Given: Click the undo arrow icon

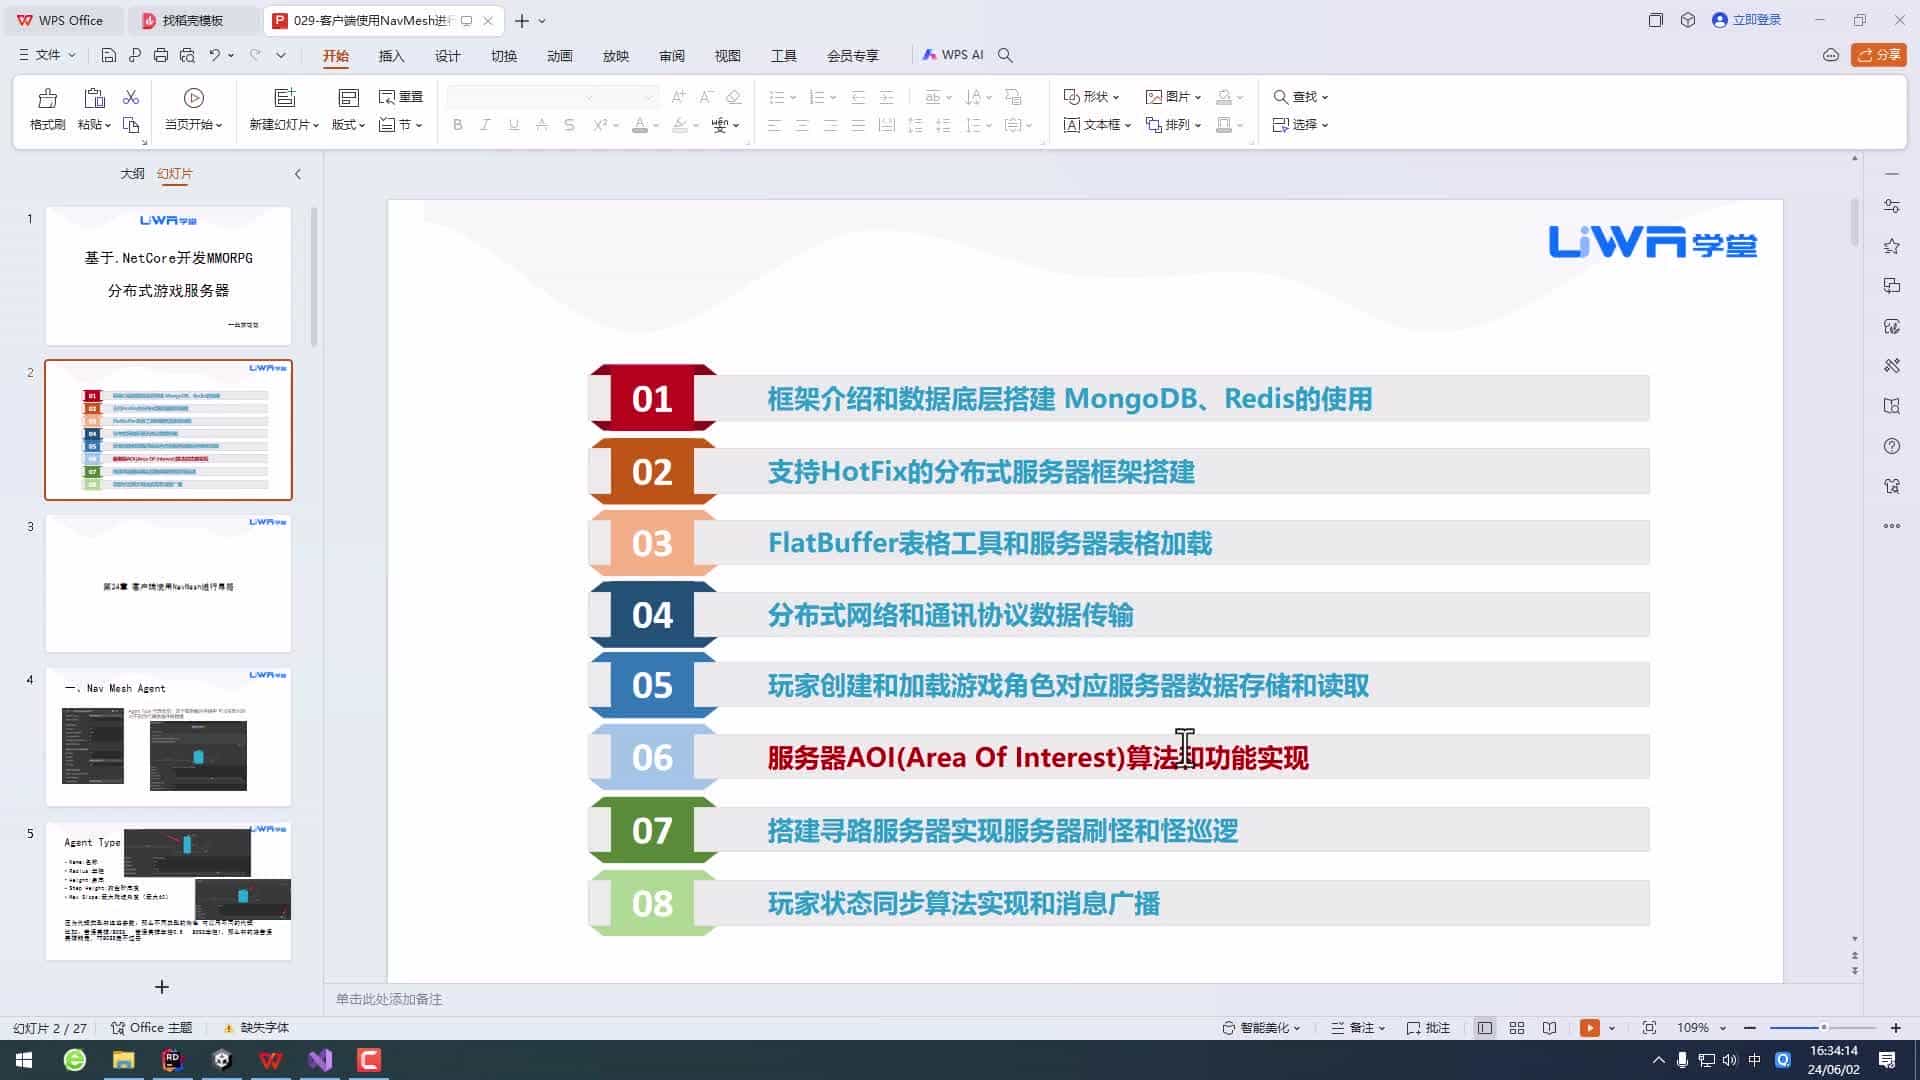Looking at the screenshot, I should click(x=214, y=55).
